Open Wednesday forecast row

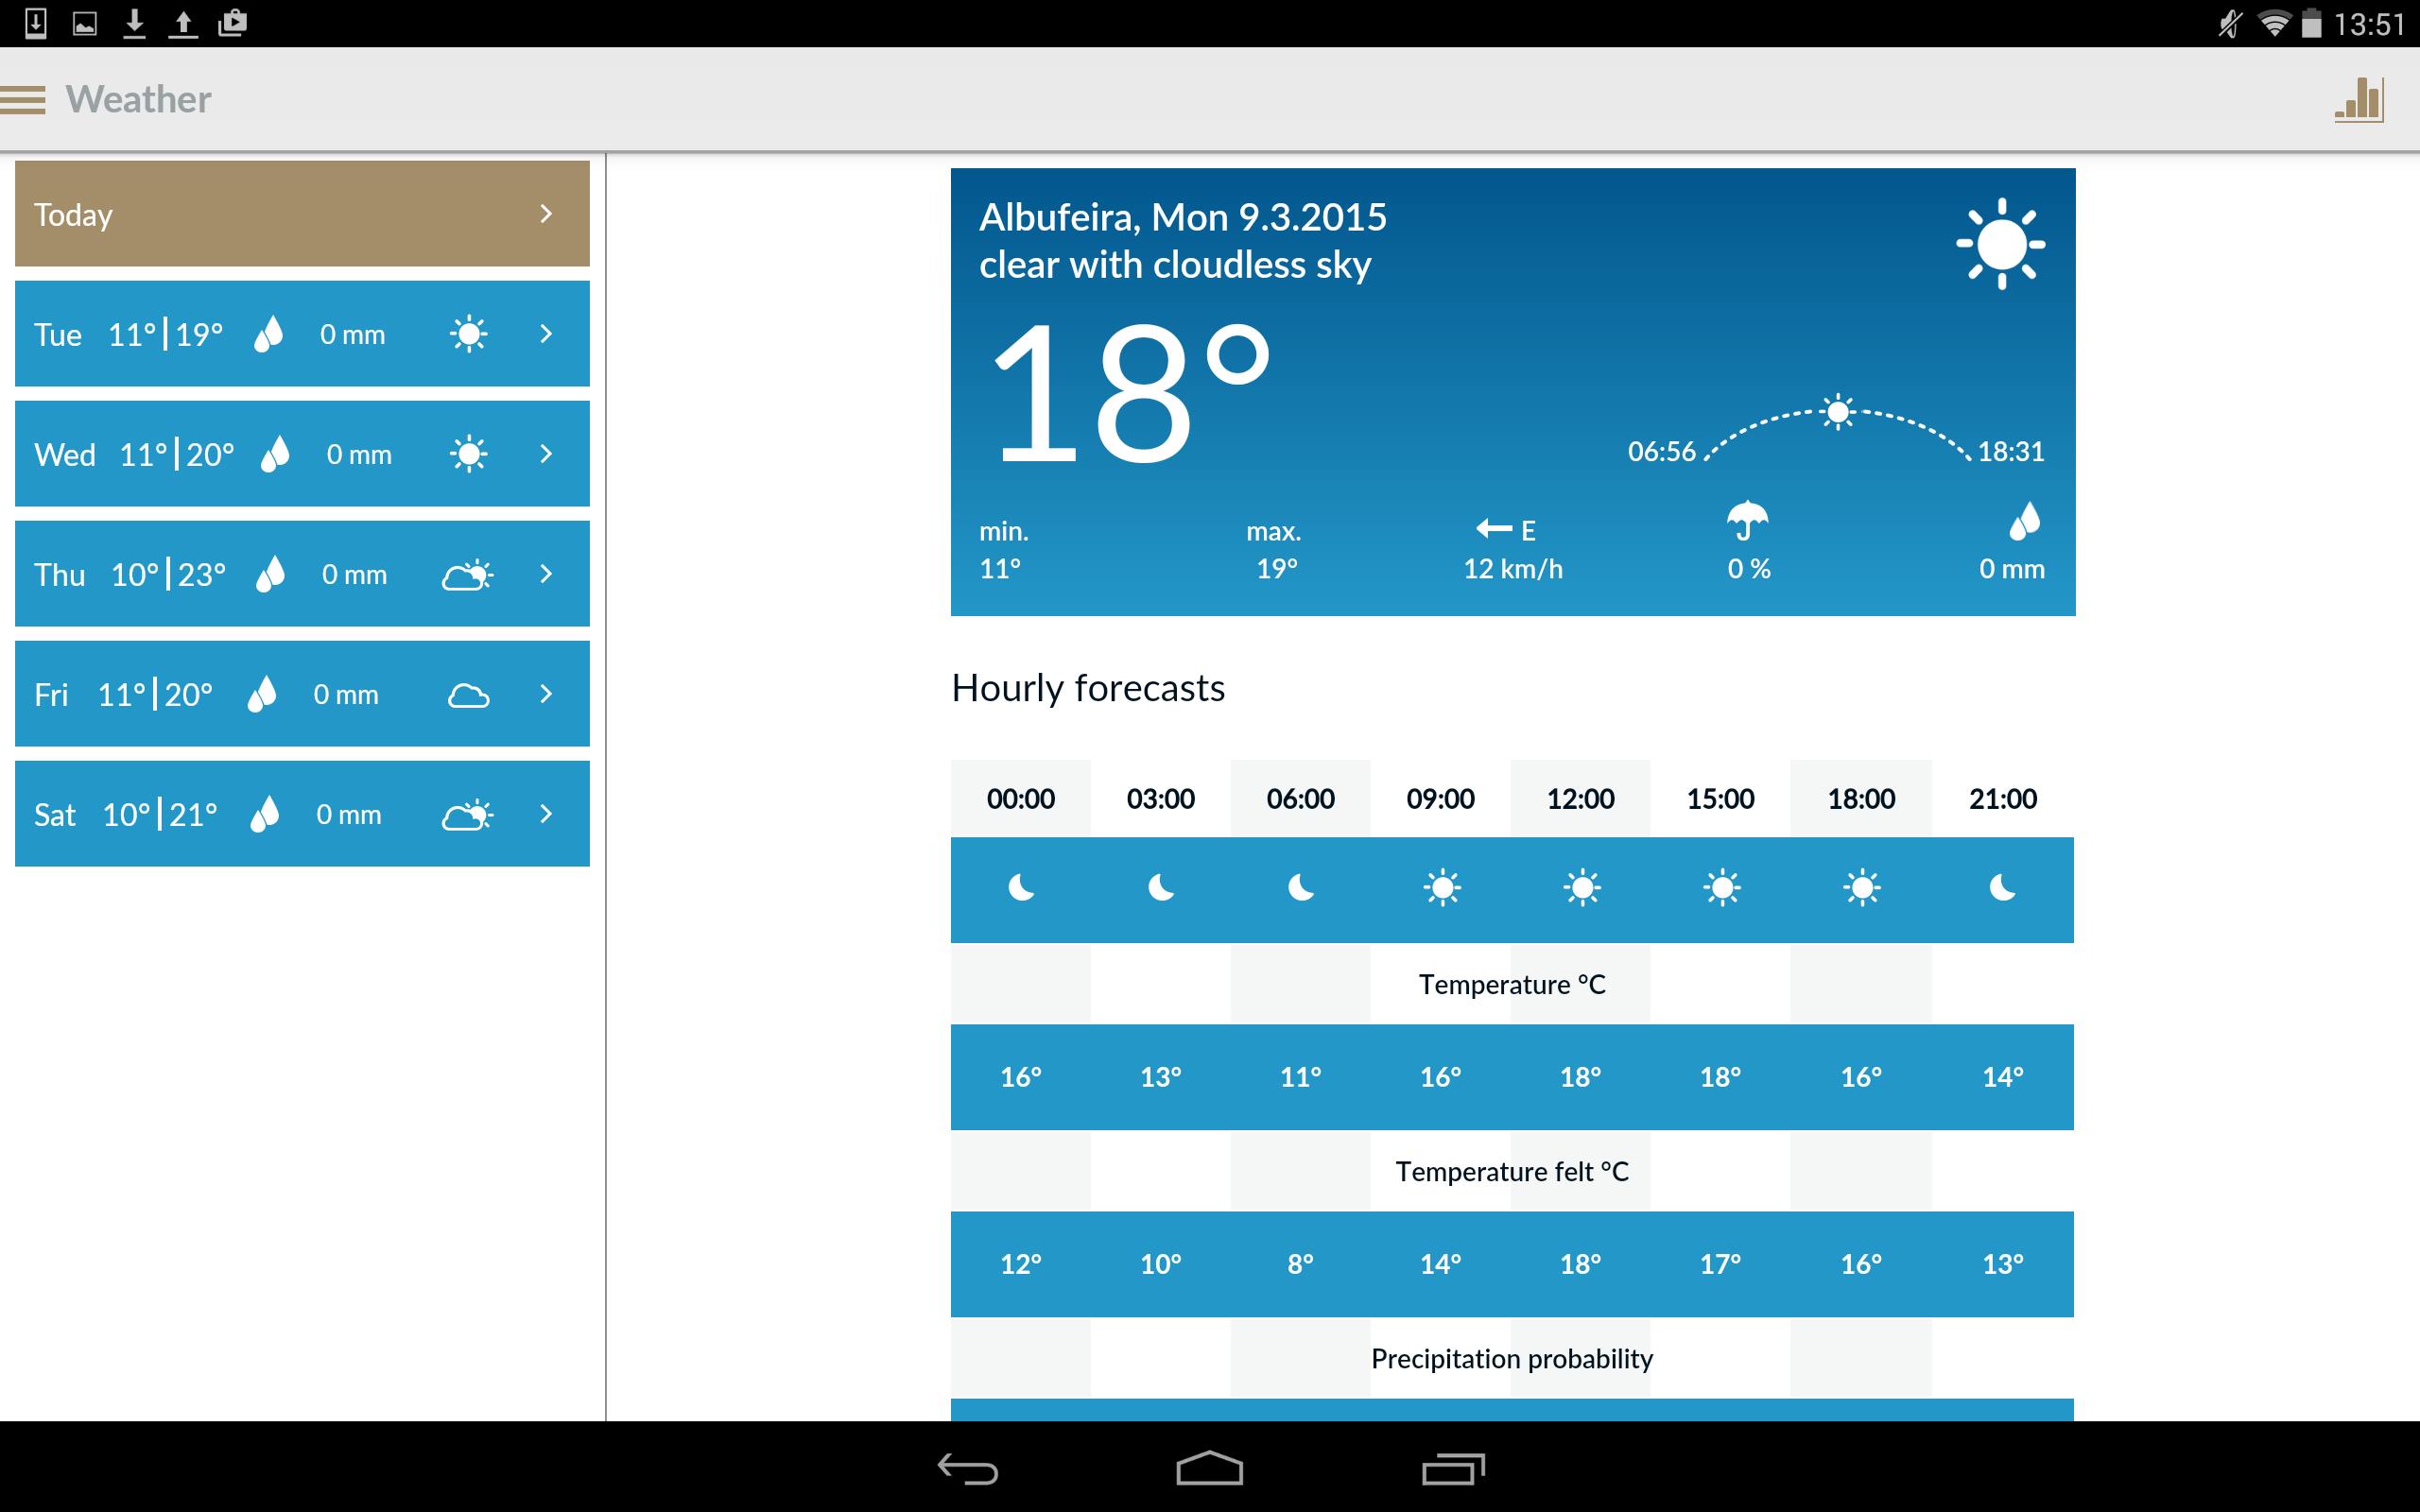click(302, 454)
